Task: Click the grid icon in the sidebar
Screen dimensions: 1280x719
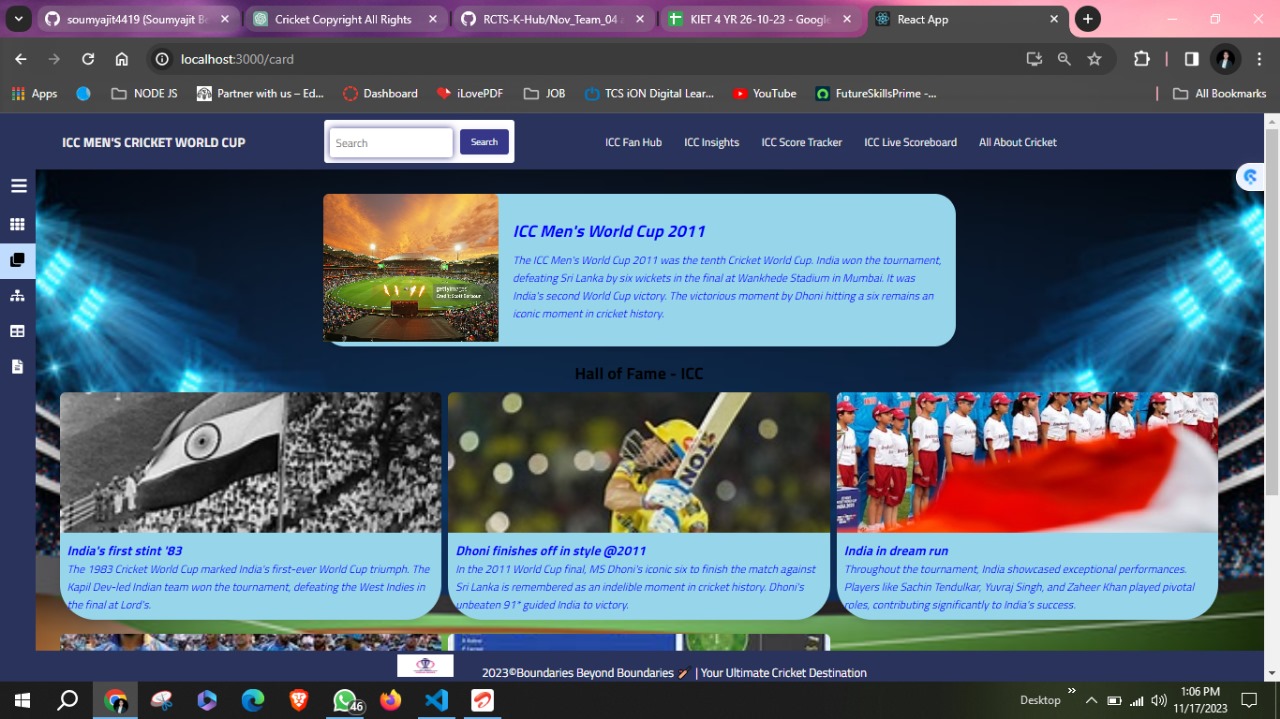Action: coord(18,225)
